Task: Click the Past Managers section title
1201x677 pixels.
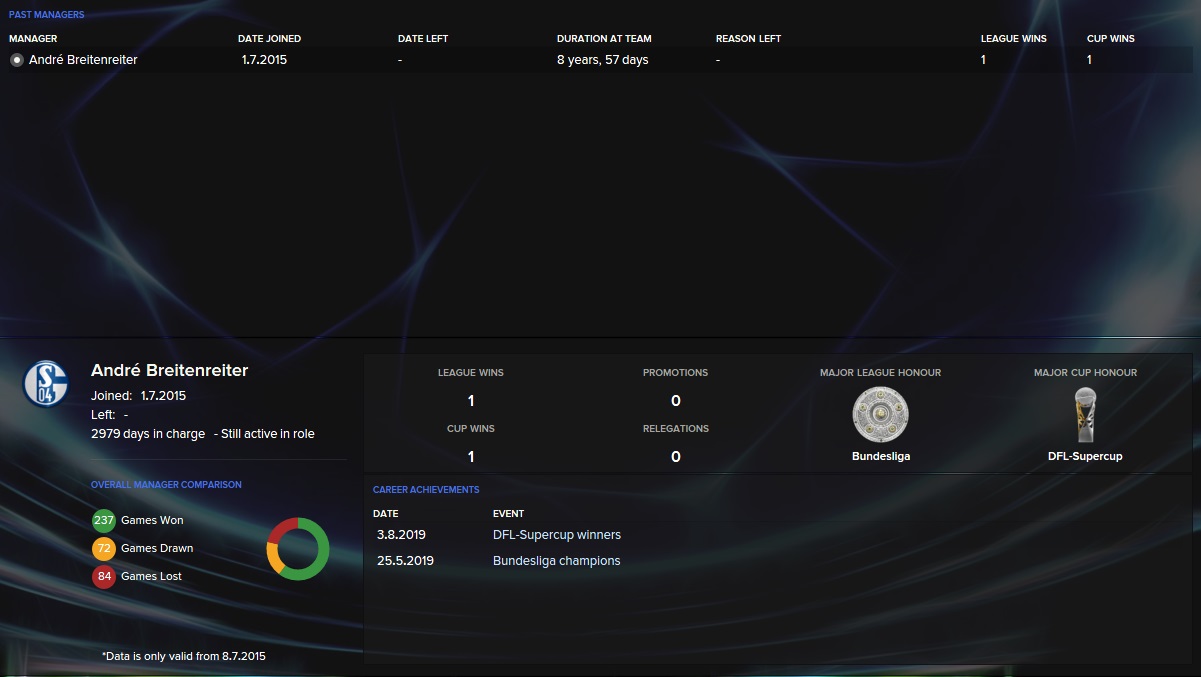Action: (47, 15)
